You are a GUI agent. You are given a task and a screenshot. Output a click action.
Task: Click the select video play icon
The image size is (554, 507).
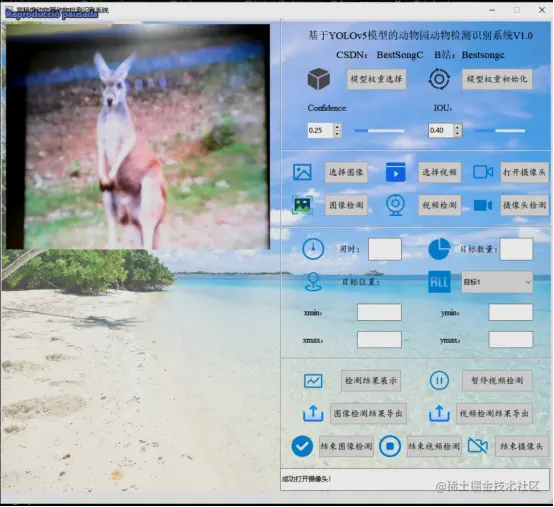[395, 172]
